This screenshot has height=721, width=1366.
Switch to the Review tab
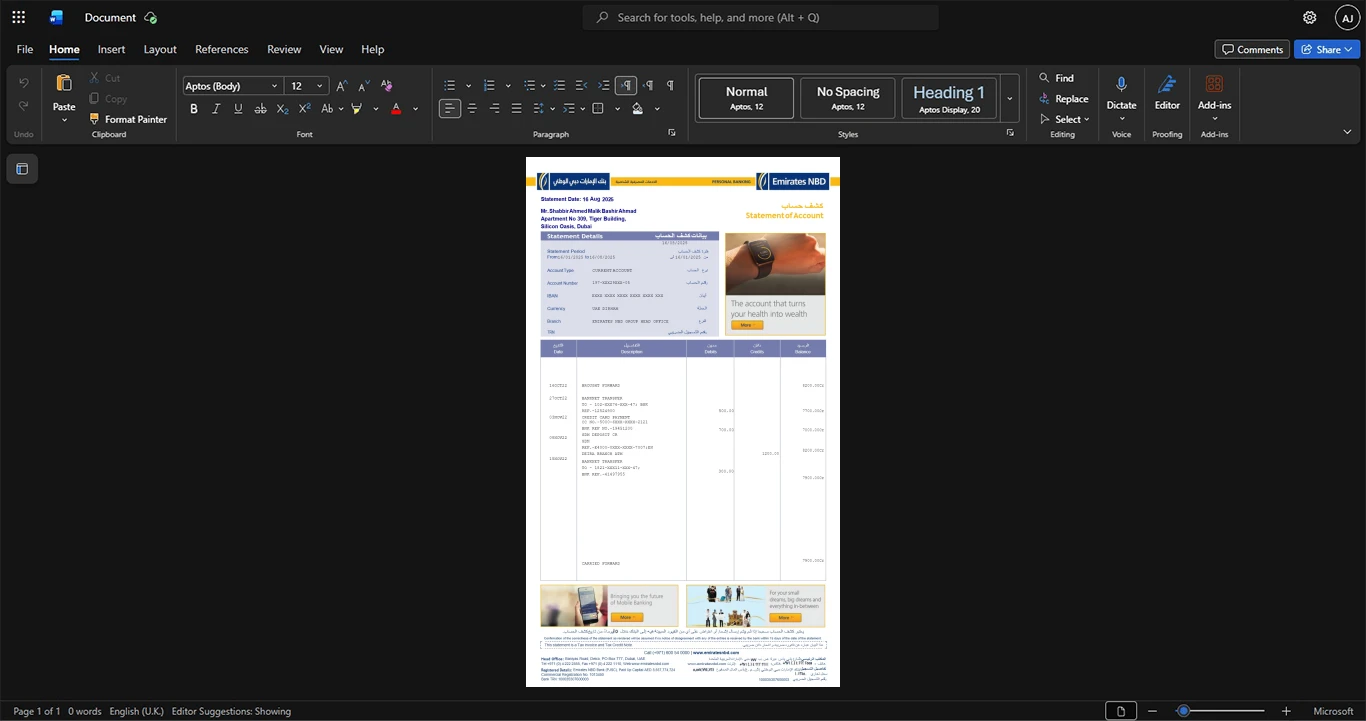coord(284,49)
